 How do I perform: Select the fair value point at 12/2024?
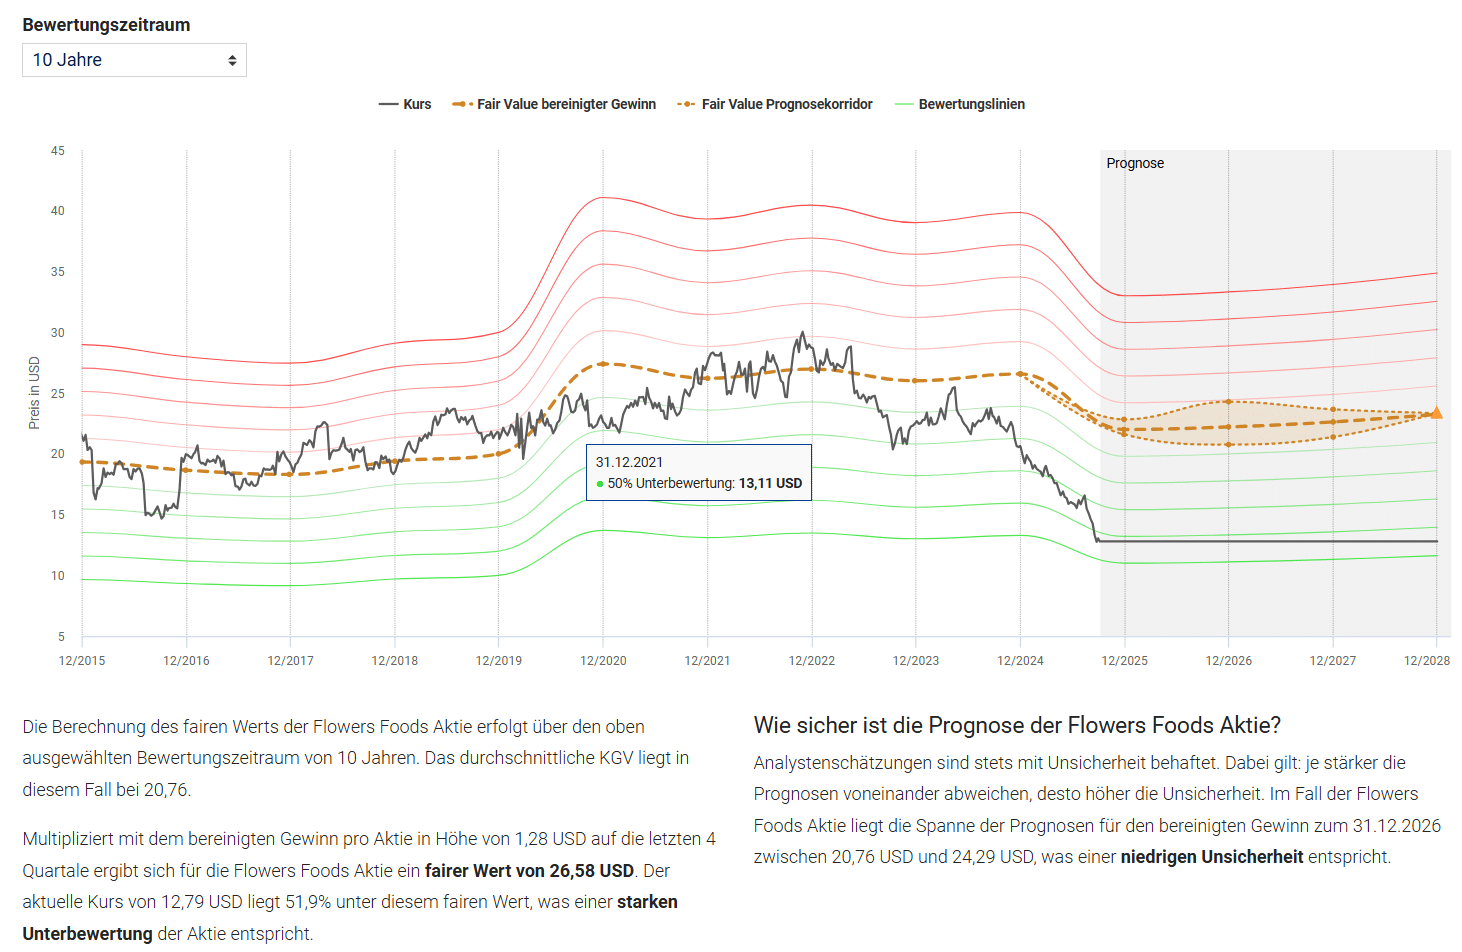coord(1020,374)
